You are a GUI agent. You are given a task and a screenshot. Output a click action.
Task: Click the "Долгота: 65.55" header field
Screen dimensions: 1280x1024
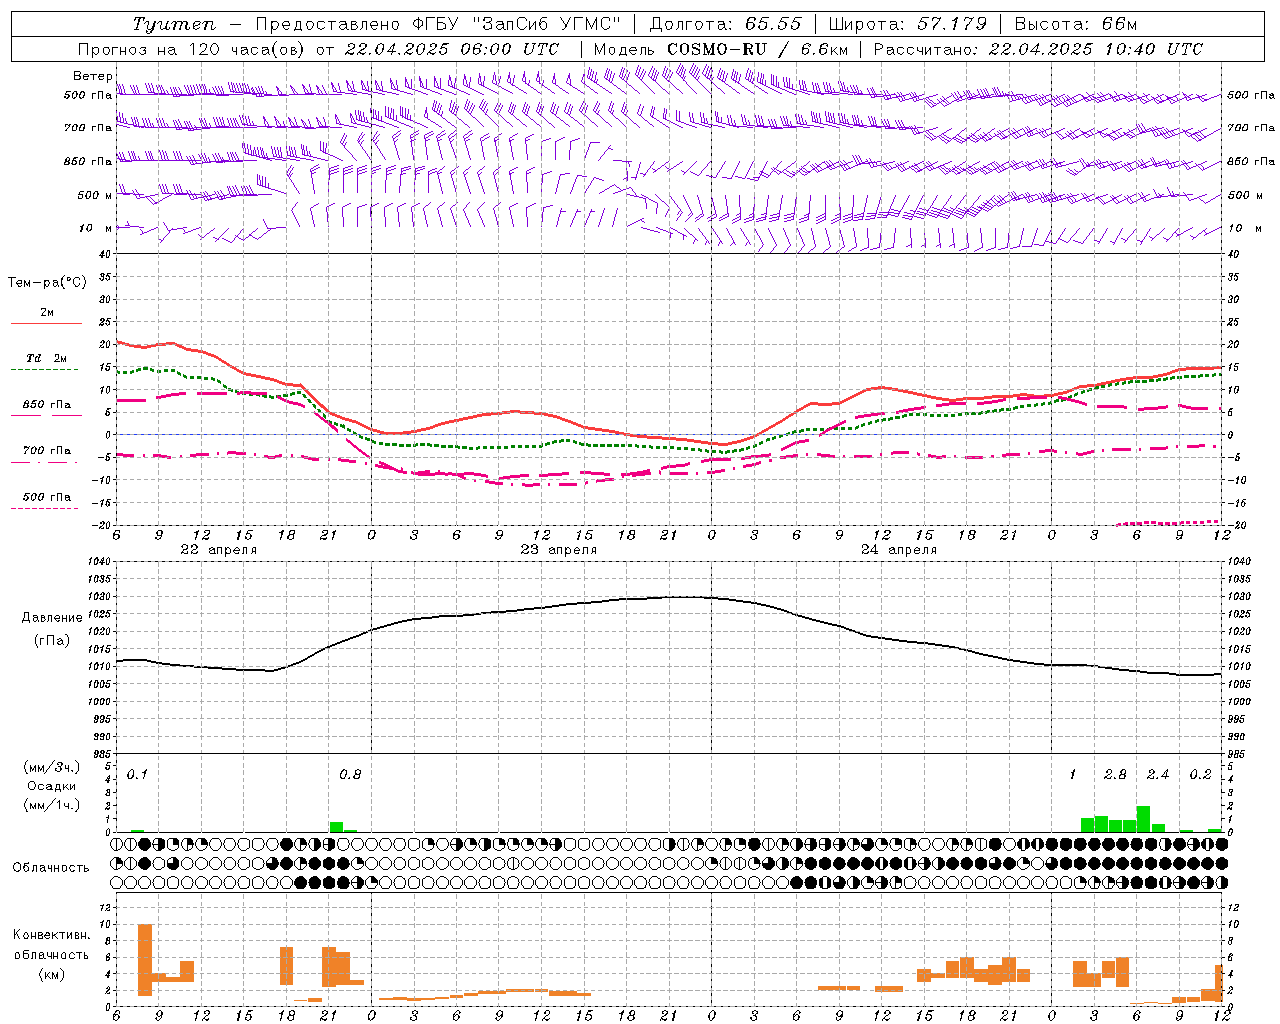(x=727, y=24)
